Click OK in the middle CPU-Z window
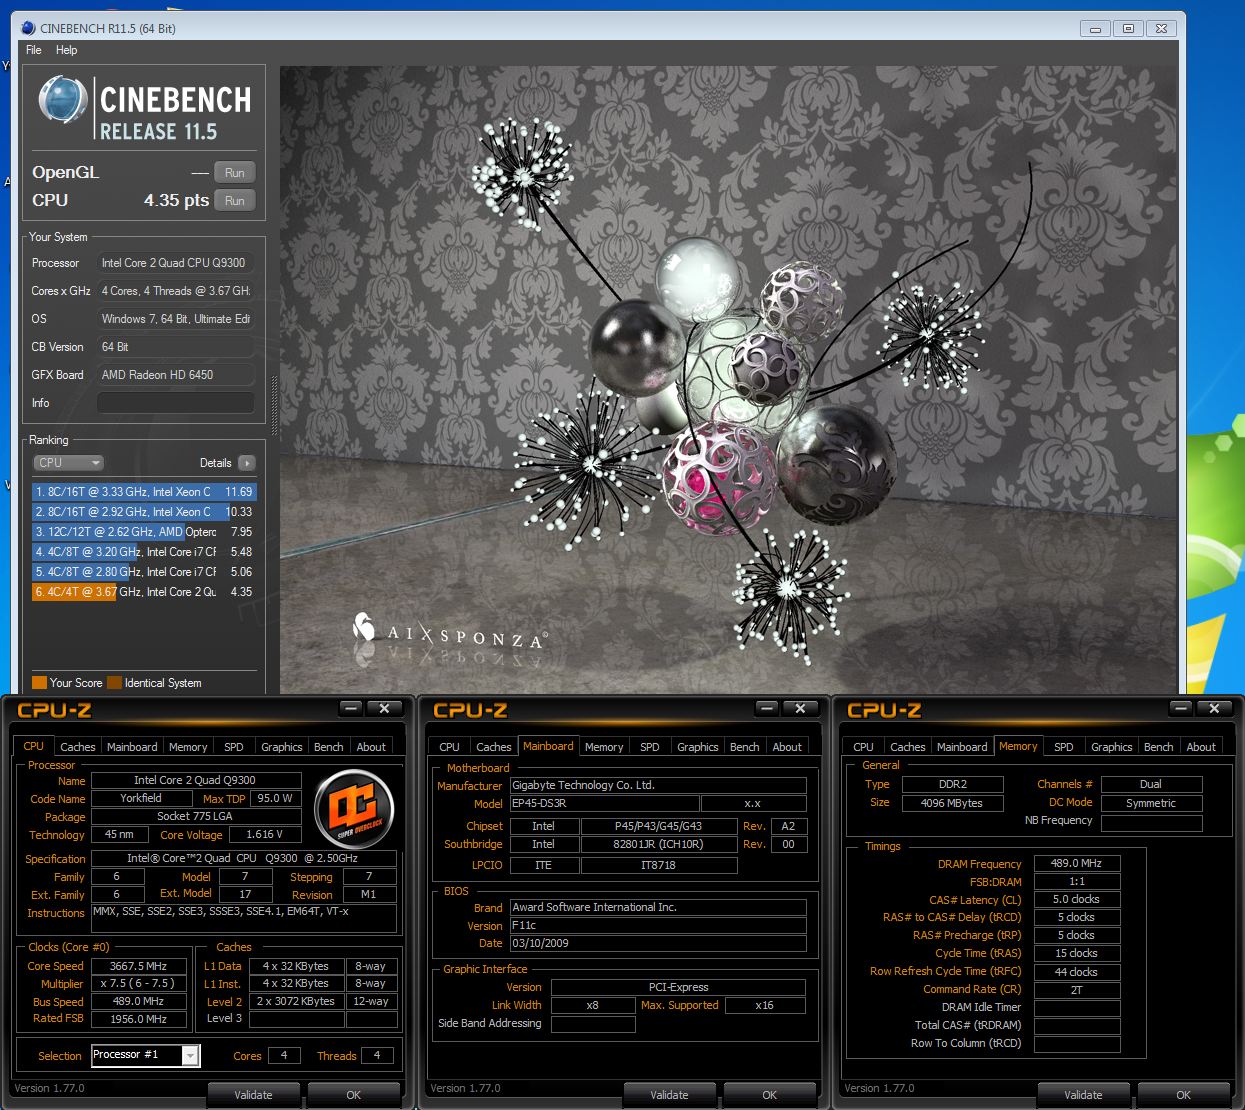The height and width of the screenshot is (1110, 1245). (x=769, y=1095)
